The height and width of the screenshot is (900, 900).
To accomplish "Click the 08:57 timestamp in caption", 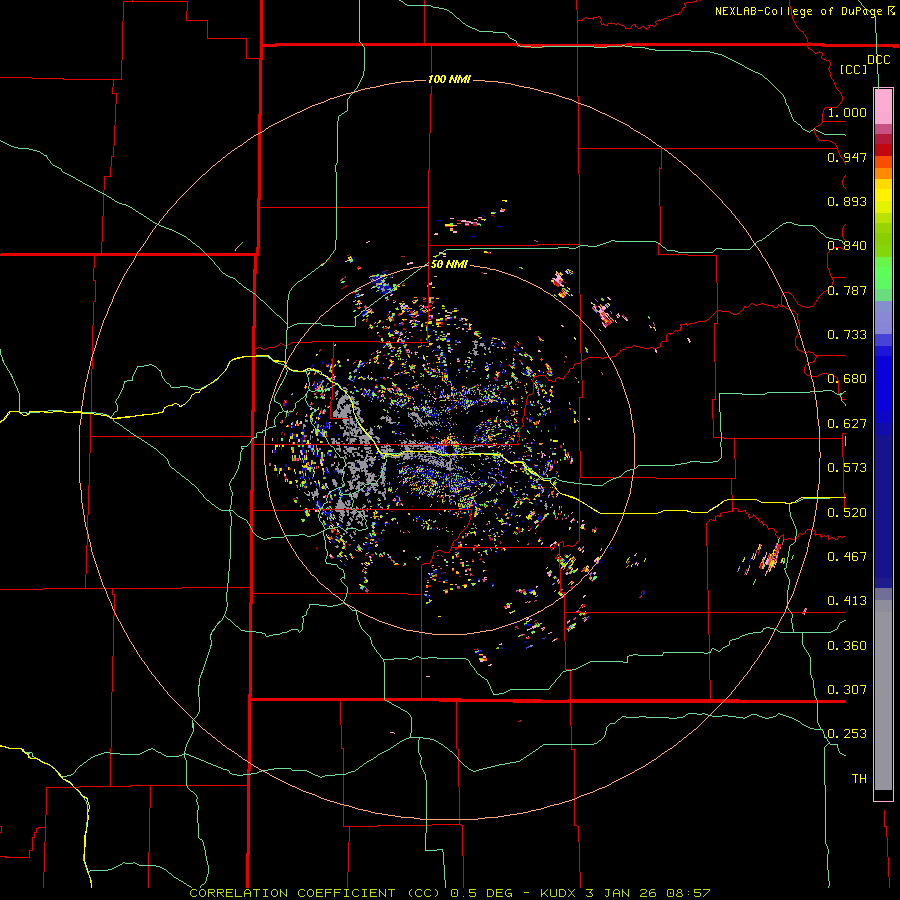I will point(688,893).
